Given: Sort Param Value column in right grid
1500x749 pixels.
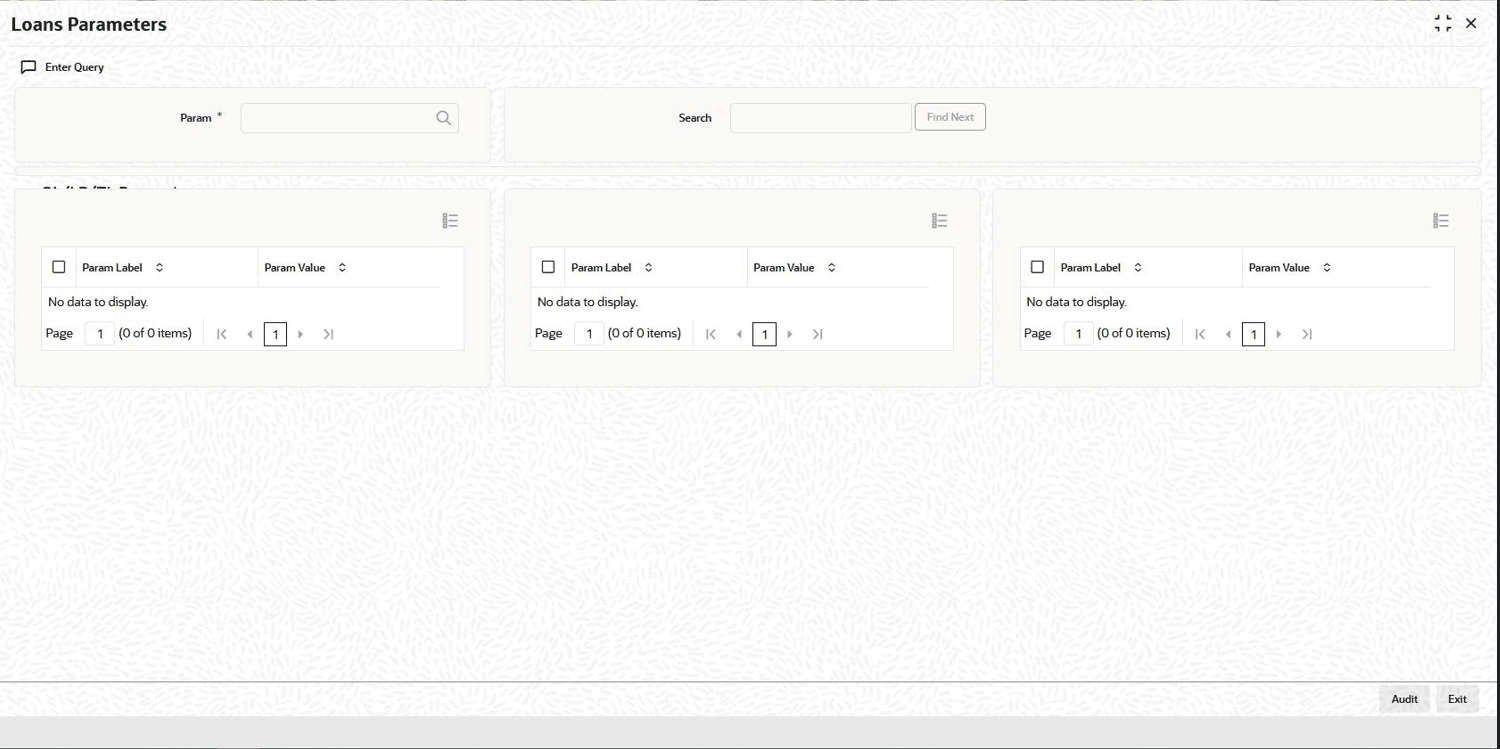Looking at the screenshot, I should click(x=1327, y=268).
